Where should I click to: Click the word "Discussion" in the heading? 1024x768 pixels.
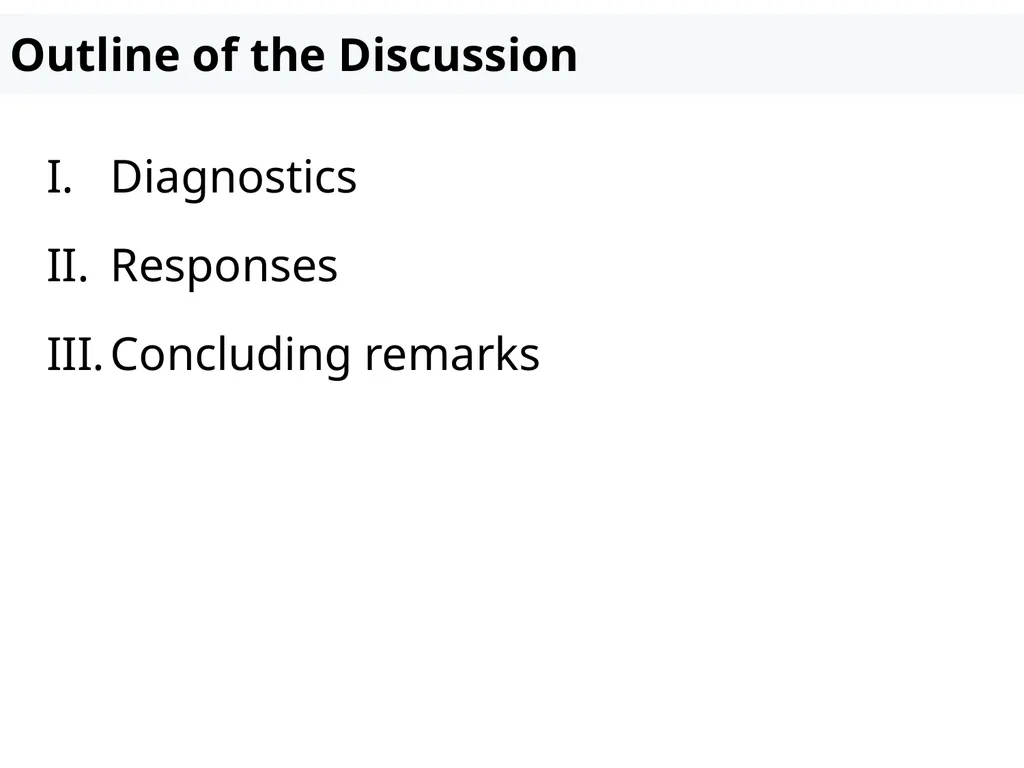(458, 55)
